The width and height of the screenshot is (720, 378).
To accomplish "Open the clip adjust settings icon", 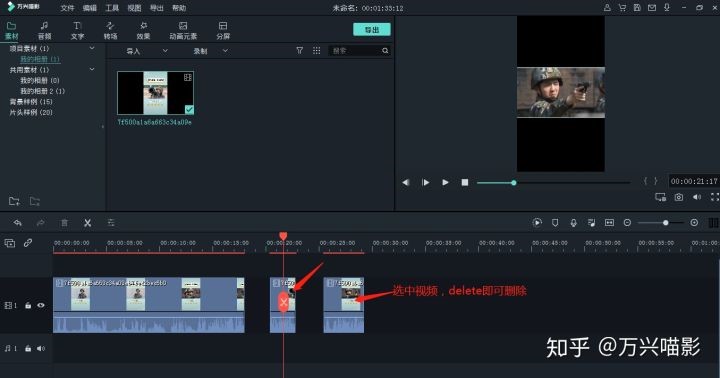I will 111,223.
